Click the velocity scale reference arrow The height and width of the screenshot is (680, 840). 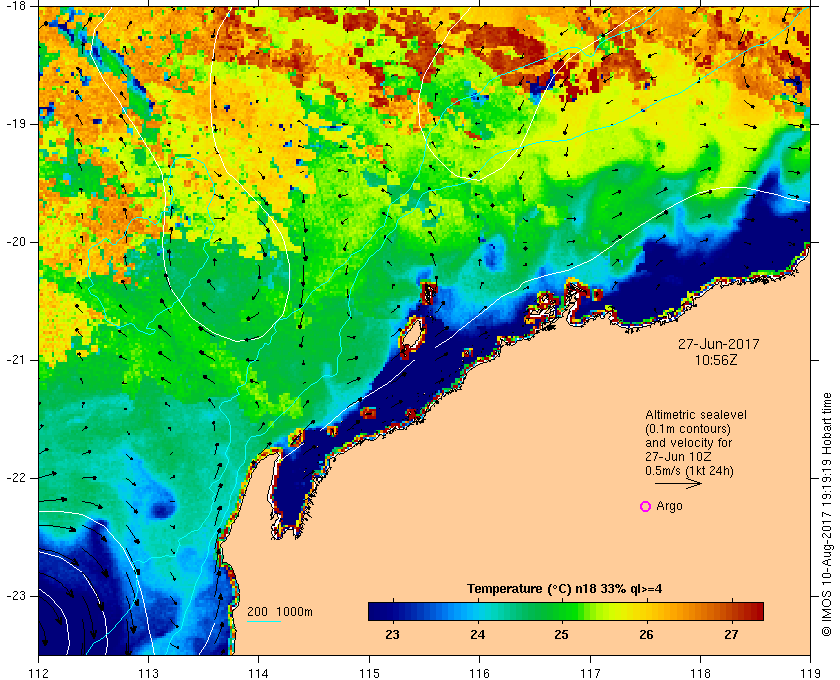coord(678,483)
